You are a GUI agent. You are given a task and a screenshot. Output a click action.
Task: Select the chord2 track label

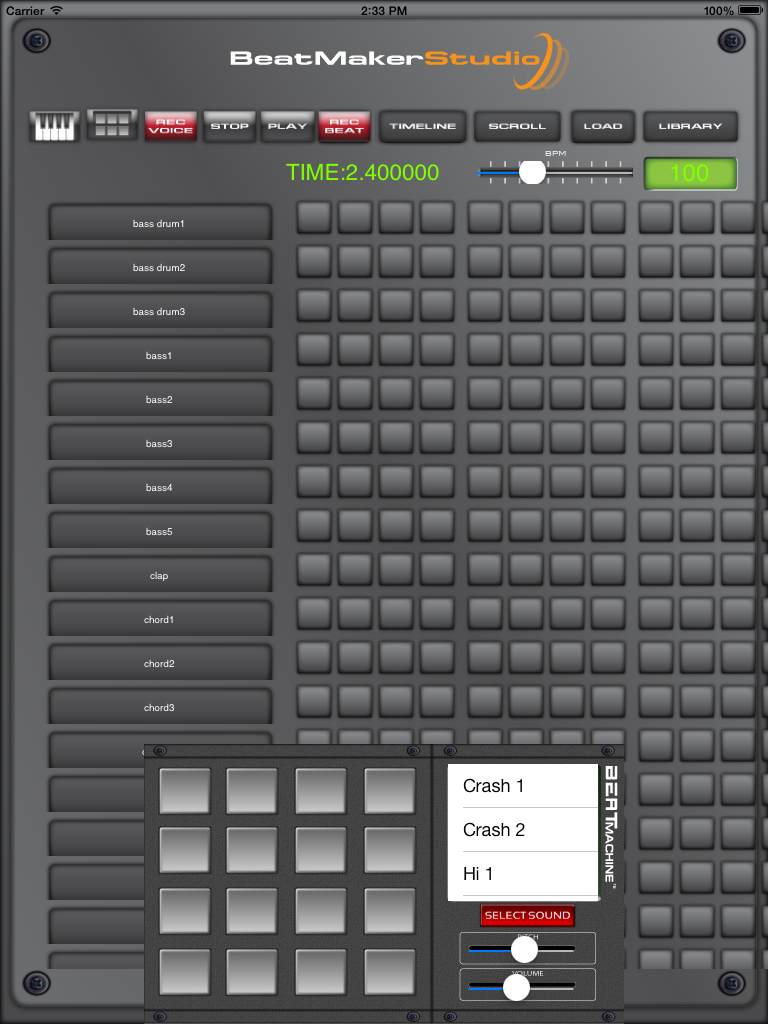(x=159, y=664)
